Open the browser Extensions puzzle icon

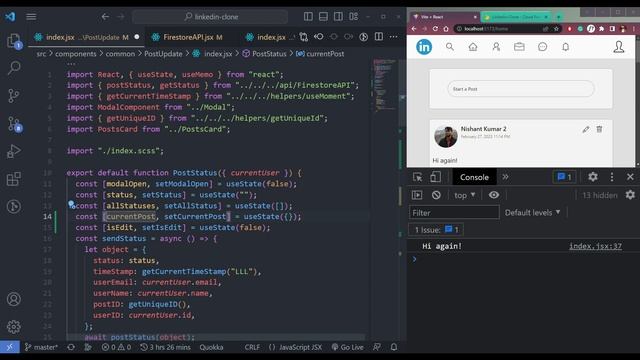601,29
